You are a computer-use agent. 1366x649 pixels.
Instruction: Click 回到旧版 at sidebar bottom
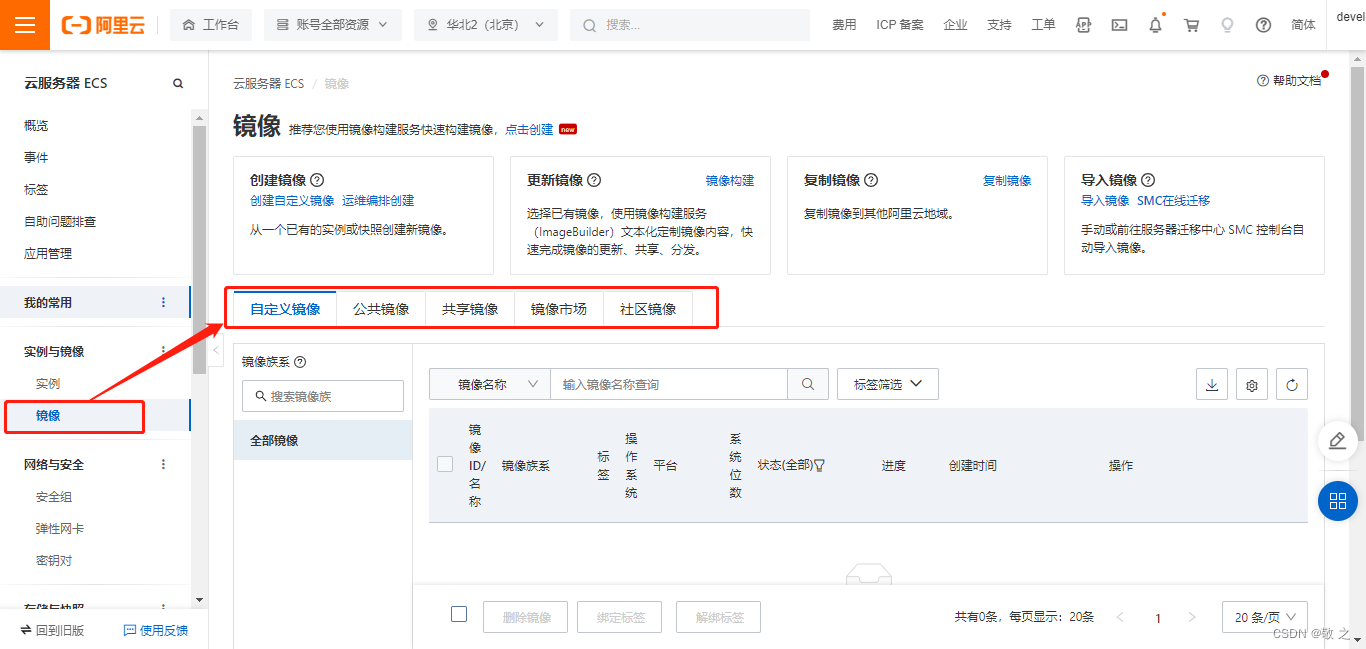pyautogui.click(x=53, y=630)
